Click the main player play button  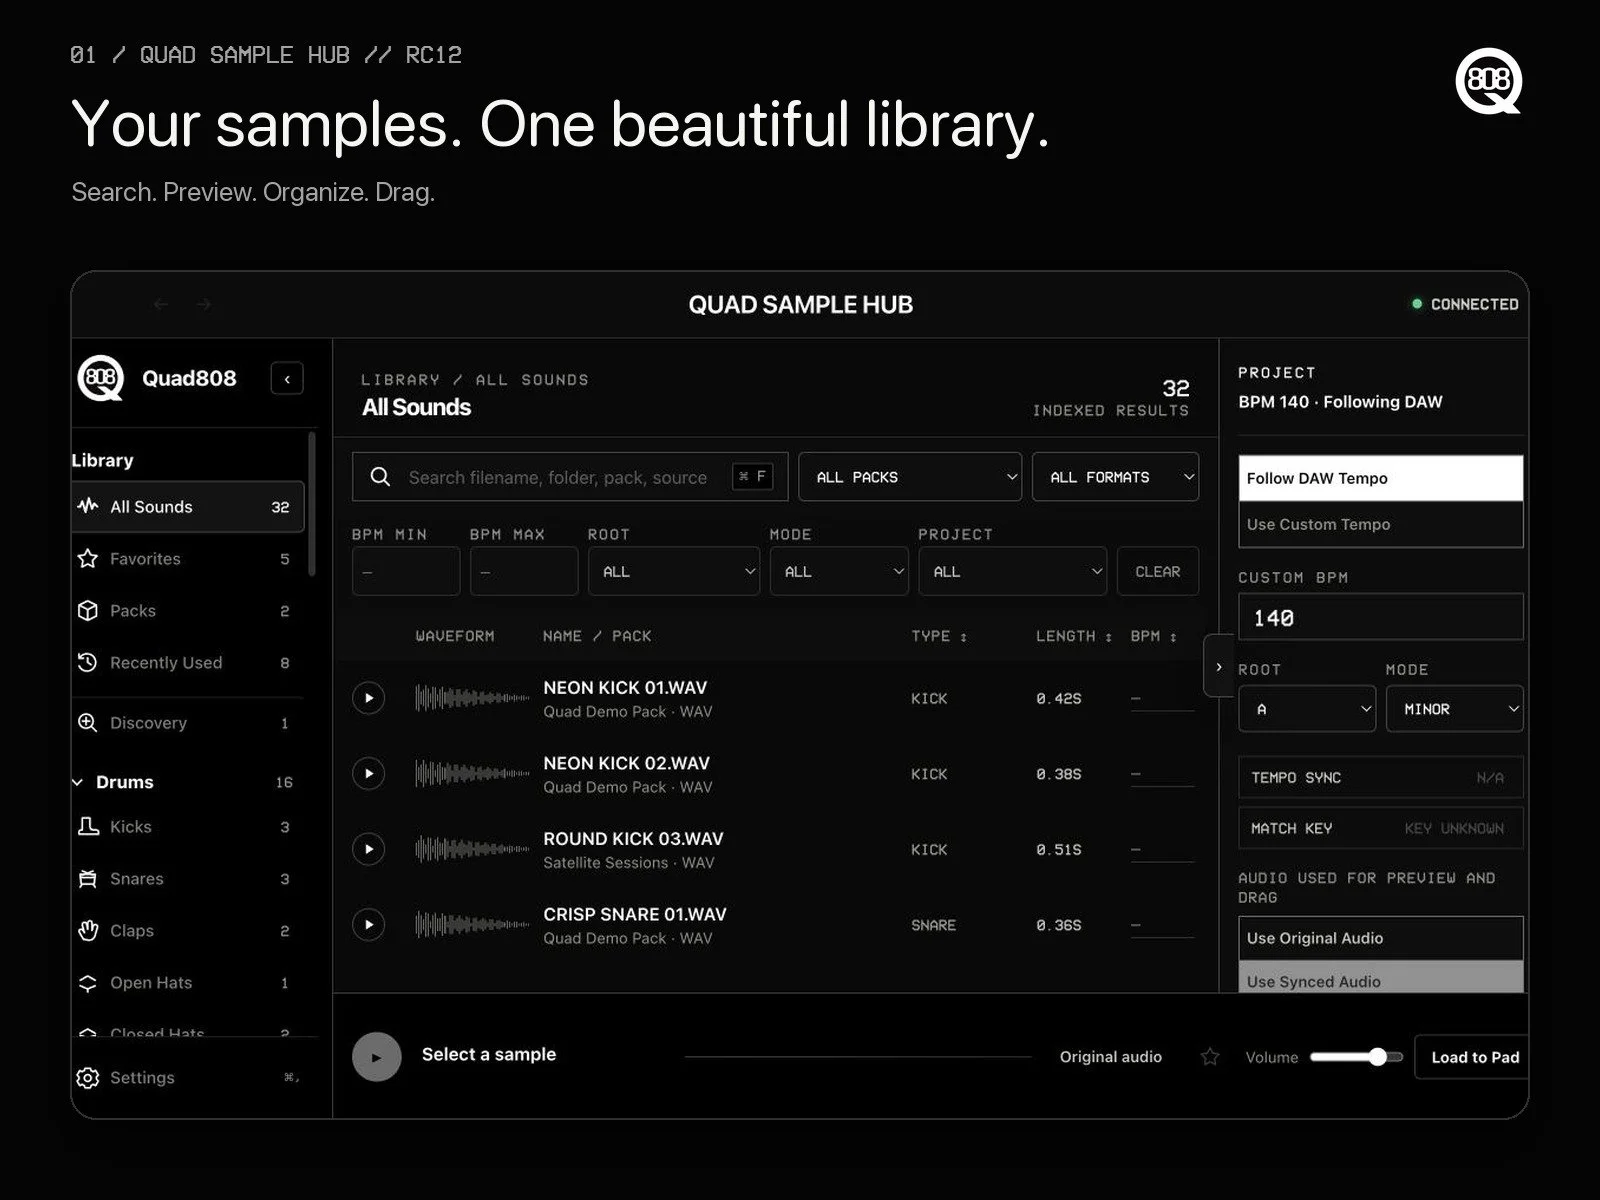point(377,1057)
